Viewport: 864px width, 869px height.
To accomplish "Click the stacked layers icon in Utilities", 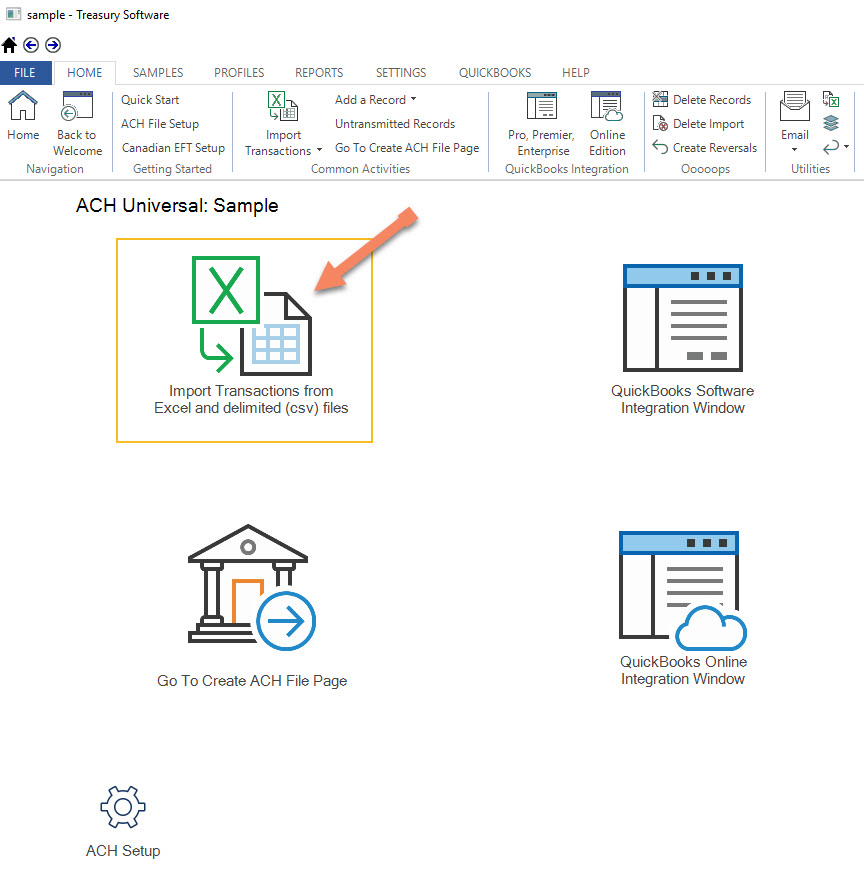I will coord(831,122).
